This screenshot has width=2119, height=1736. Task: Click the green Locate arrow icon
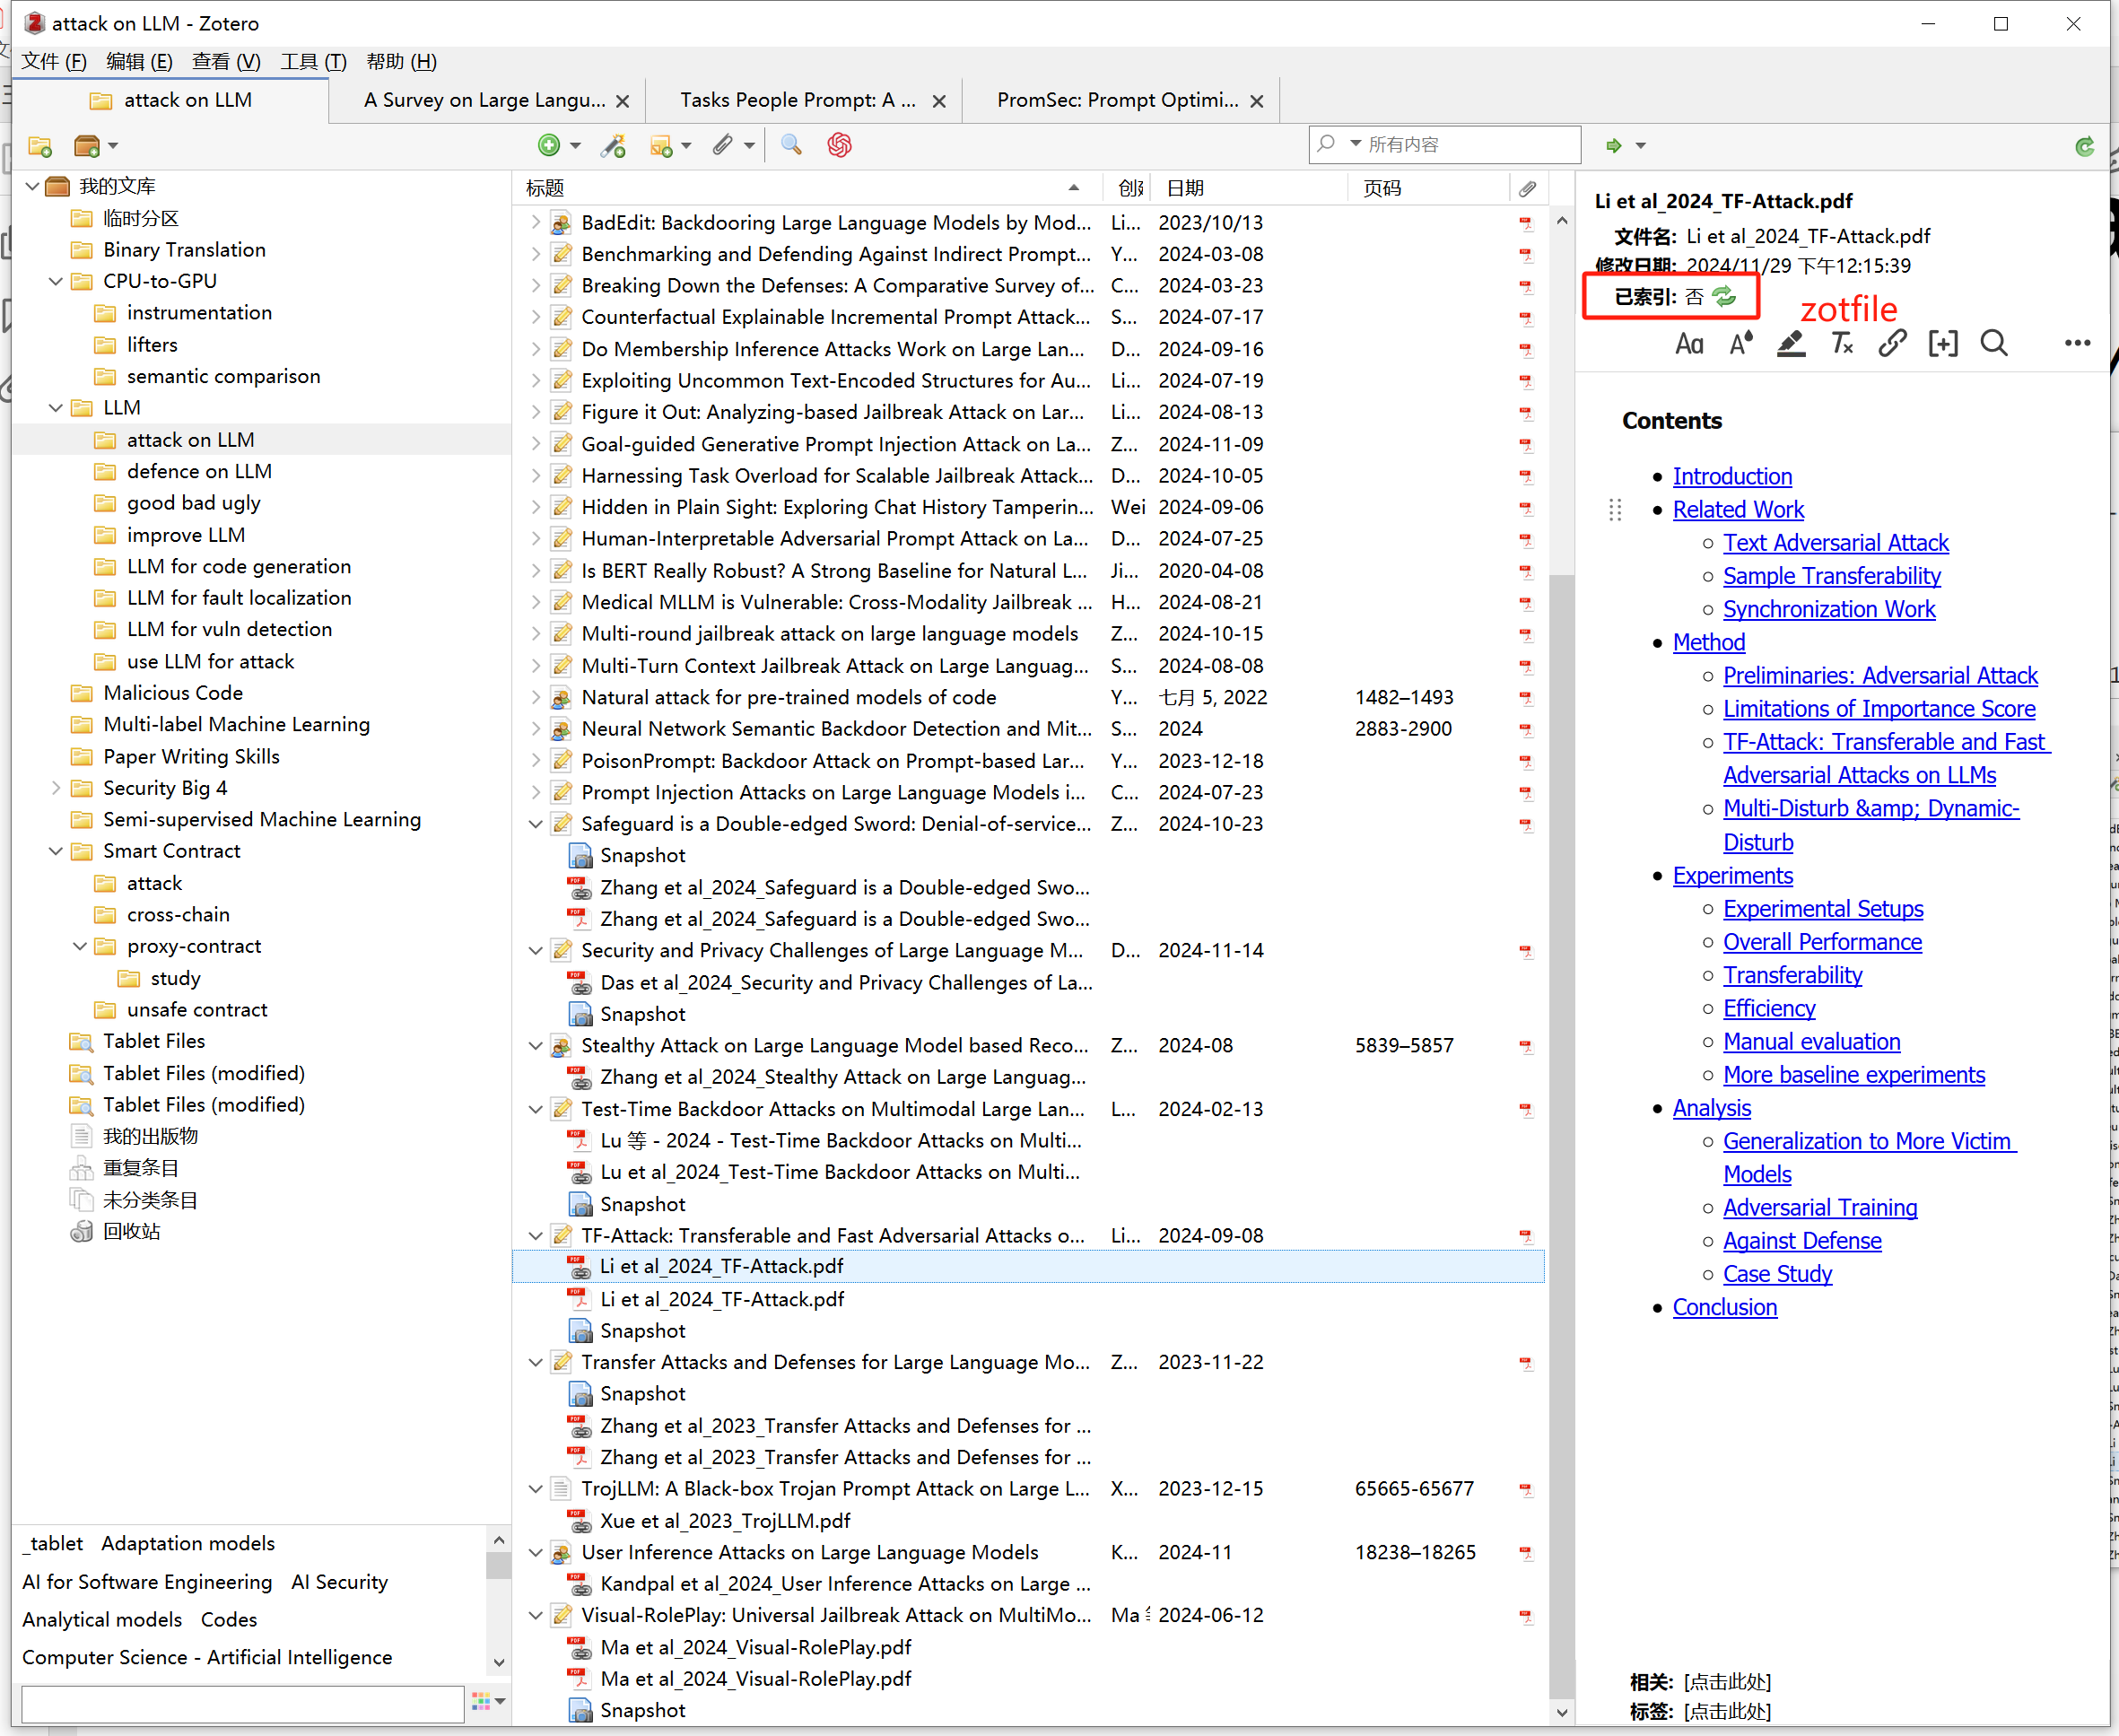[x=1613, y=146]
